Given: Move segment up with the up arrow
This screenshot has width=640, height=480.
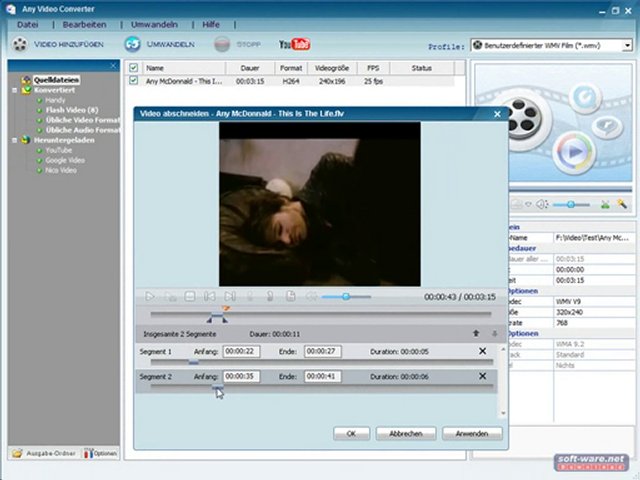Looking at the screenshot, I should click(476, 332).
